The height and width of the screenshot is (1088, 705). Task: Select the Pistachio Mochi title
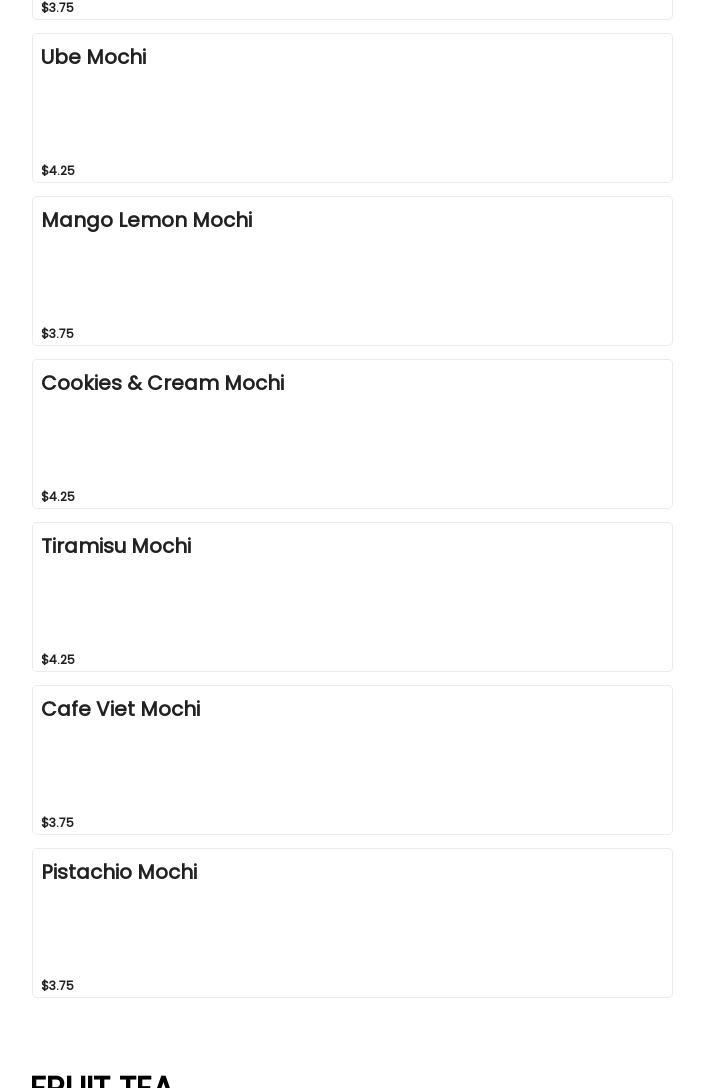(119, 872)
